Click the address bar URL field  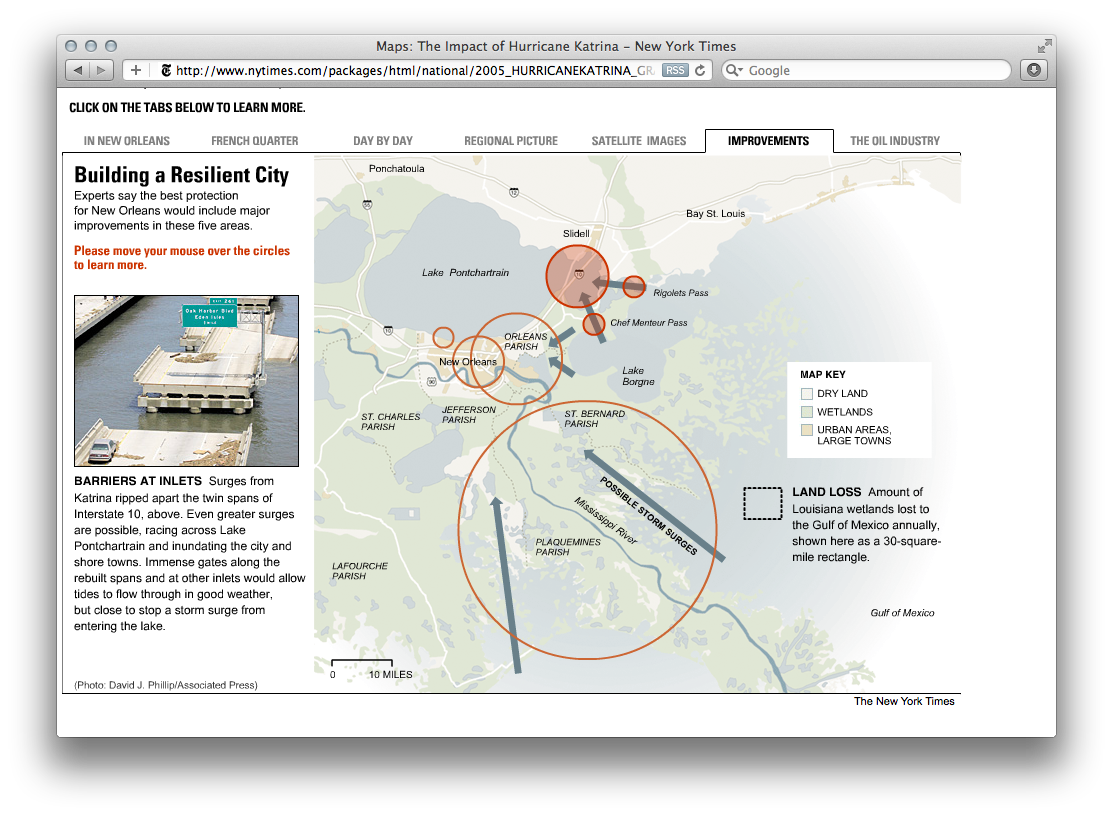pyautogui.click(x=400, y=71)
